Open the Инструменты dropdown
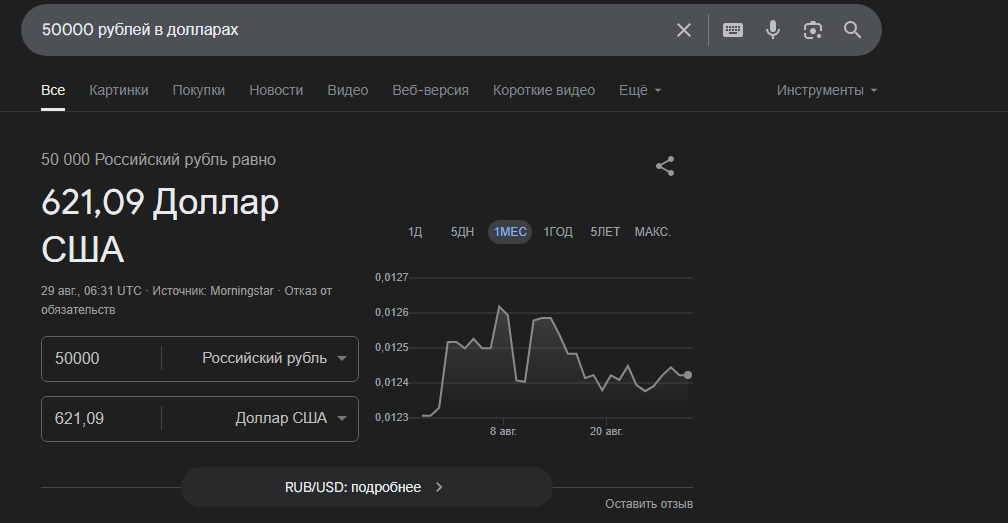Viewport: 1008px width, 523px height. tap(827, 90)
